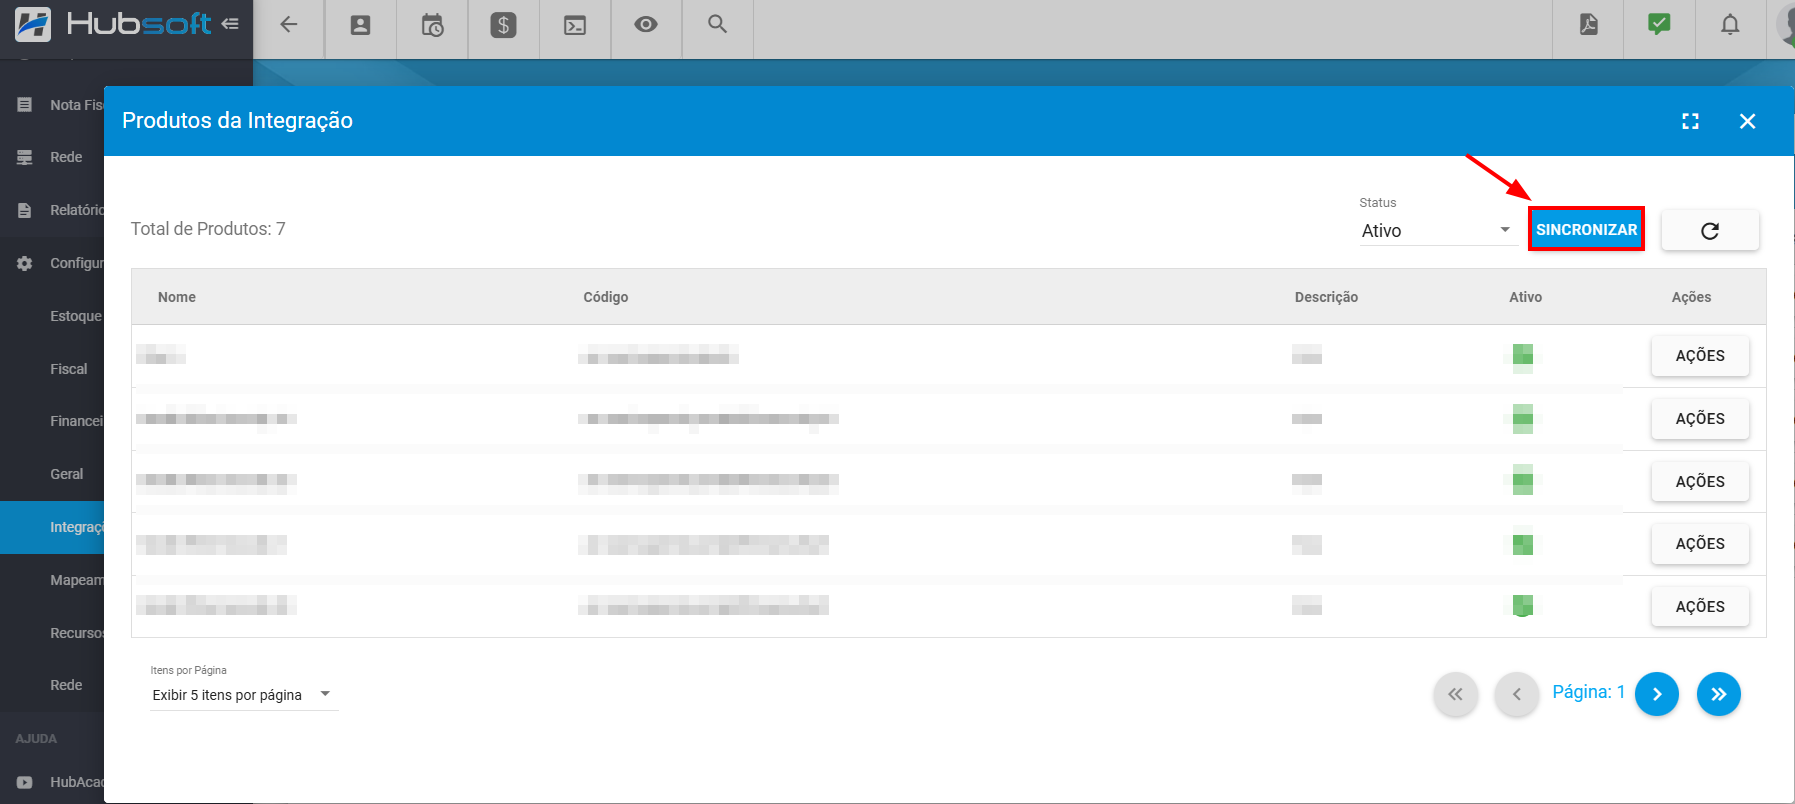Viewport: 1795px width, 804px height.
Task: Go to the last page
Action: point(1718,694)
